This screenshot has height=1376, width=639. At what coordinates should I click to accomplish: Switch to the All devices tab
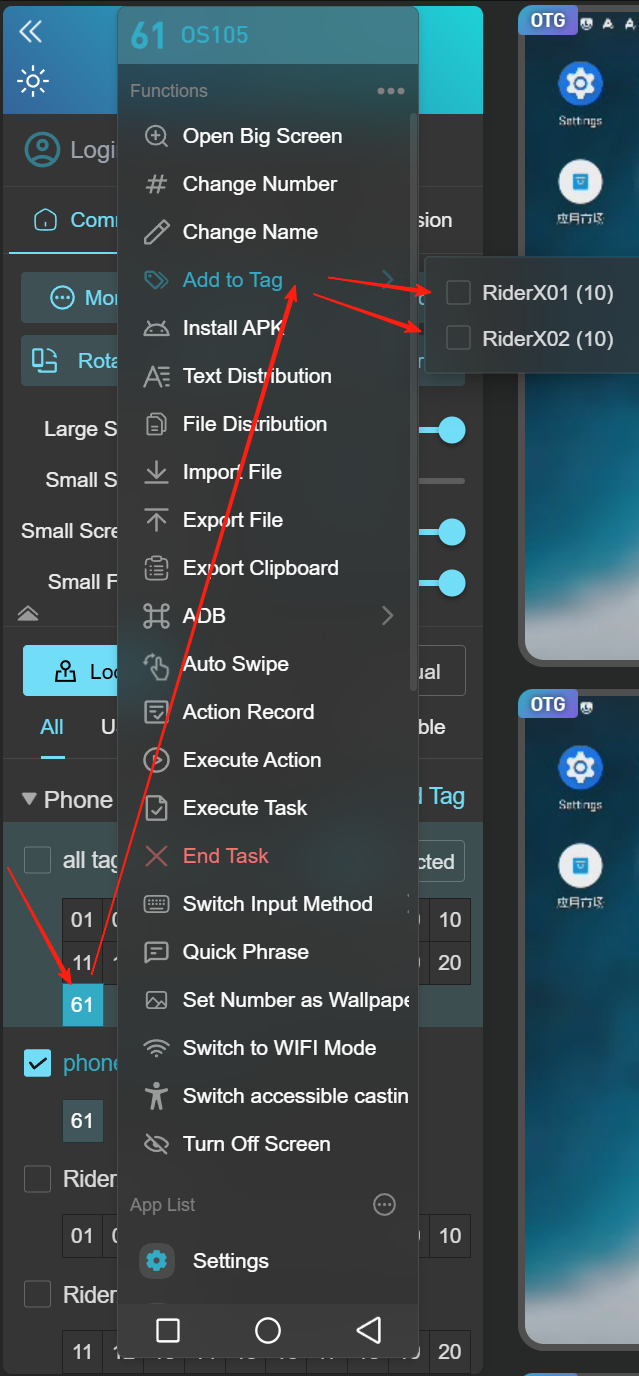(x=52, y=727)
